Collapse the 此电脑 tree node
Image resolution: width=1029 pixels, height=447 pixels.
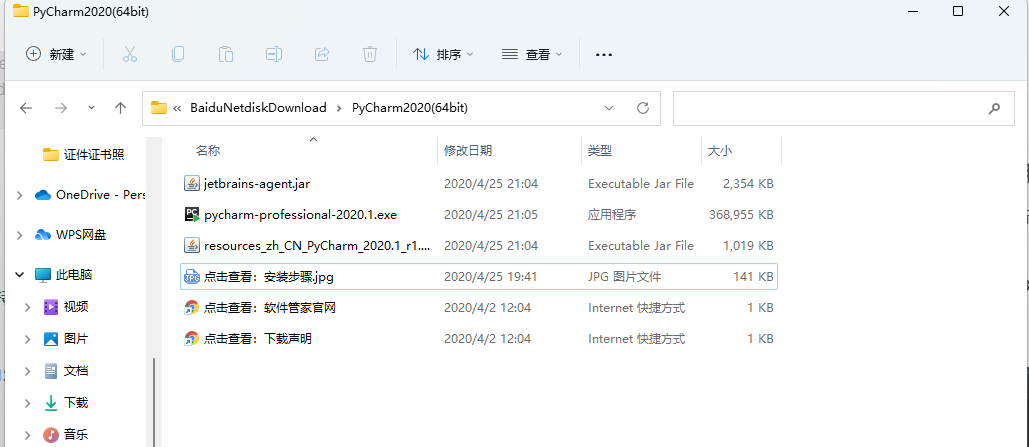[20, 275]
